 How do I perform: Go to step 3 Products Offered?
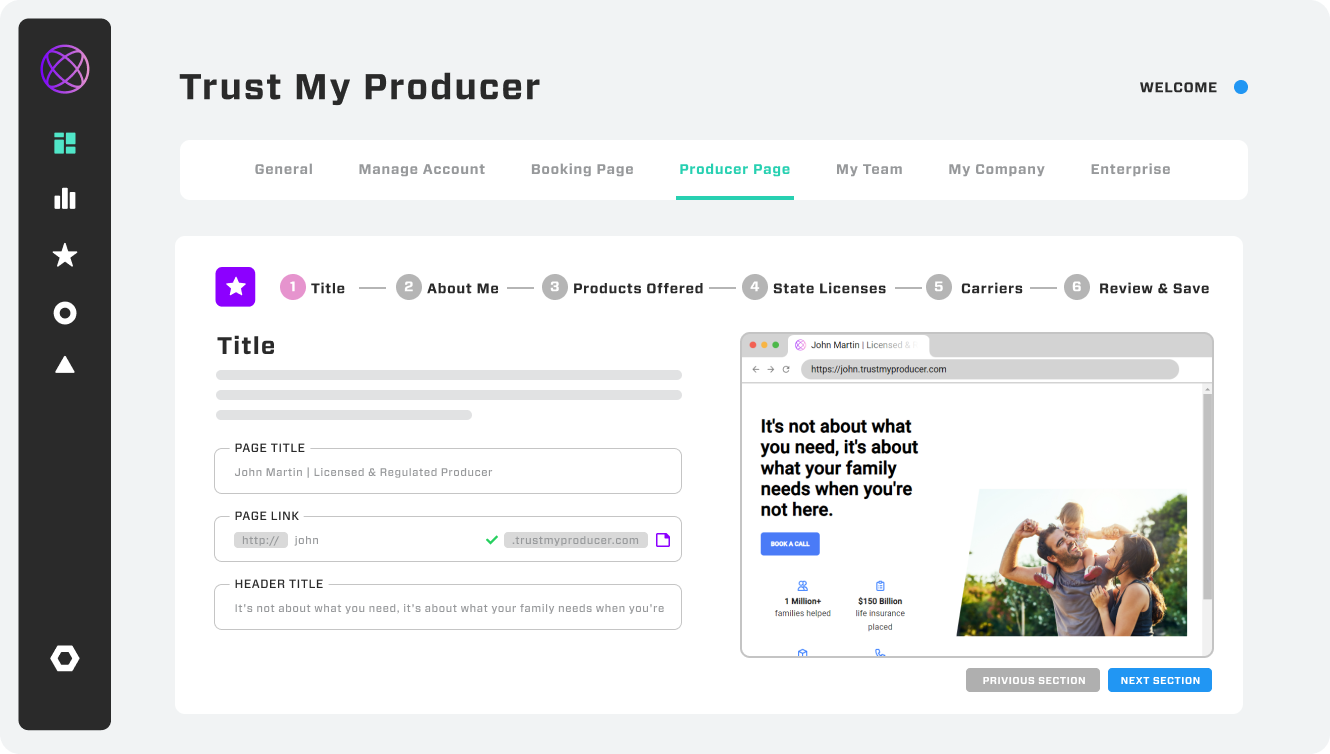[623, 288]
